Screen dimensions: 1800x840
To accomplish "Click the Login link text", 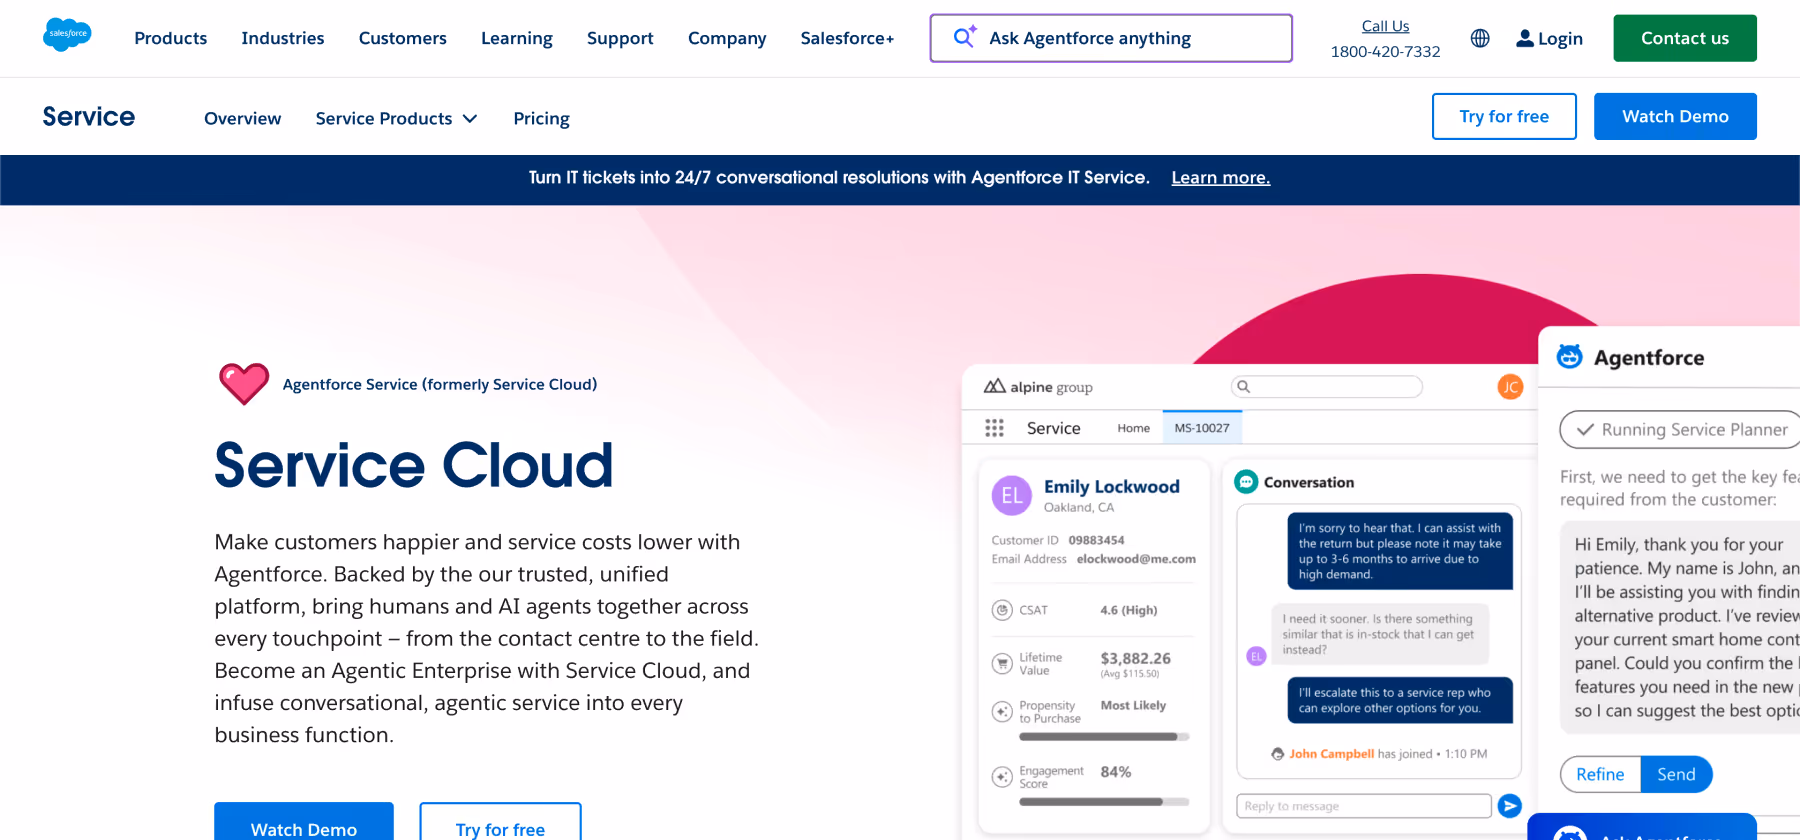I will 1560,38.
